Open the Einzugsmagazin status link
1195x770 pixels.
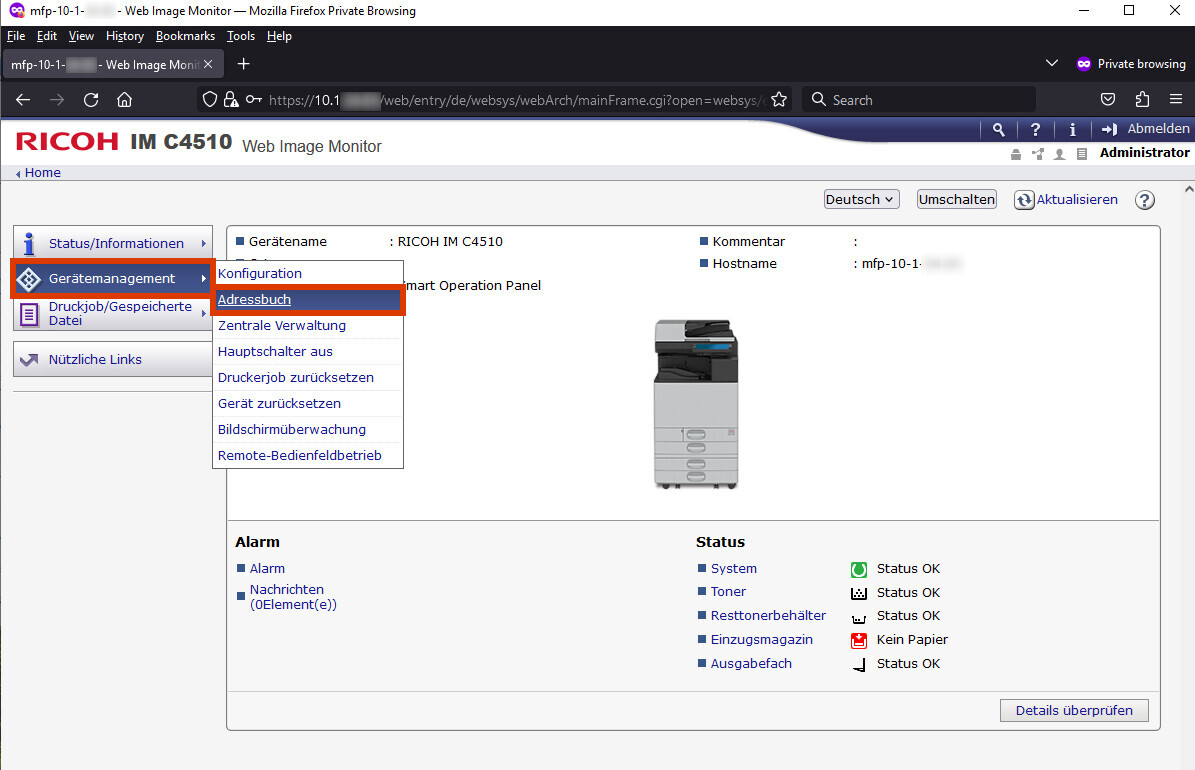click(x=761, y=640)
